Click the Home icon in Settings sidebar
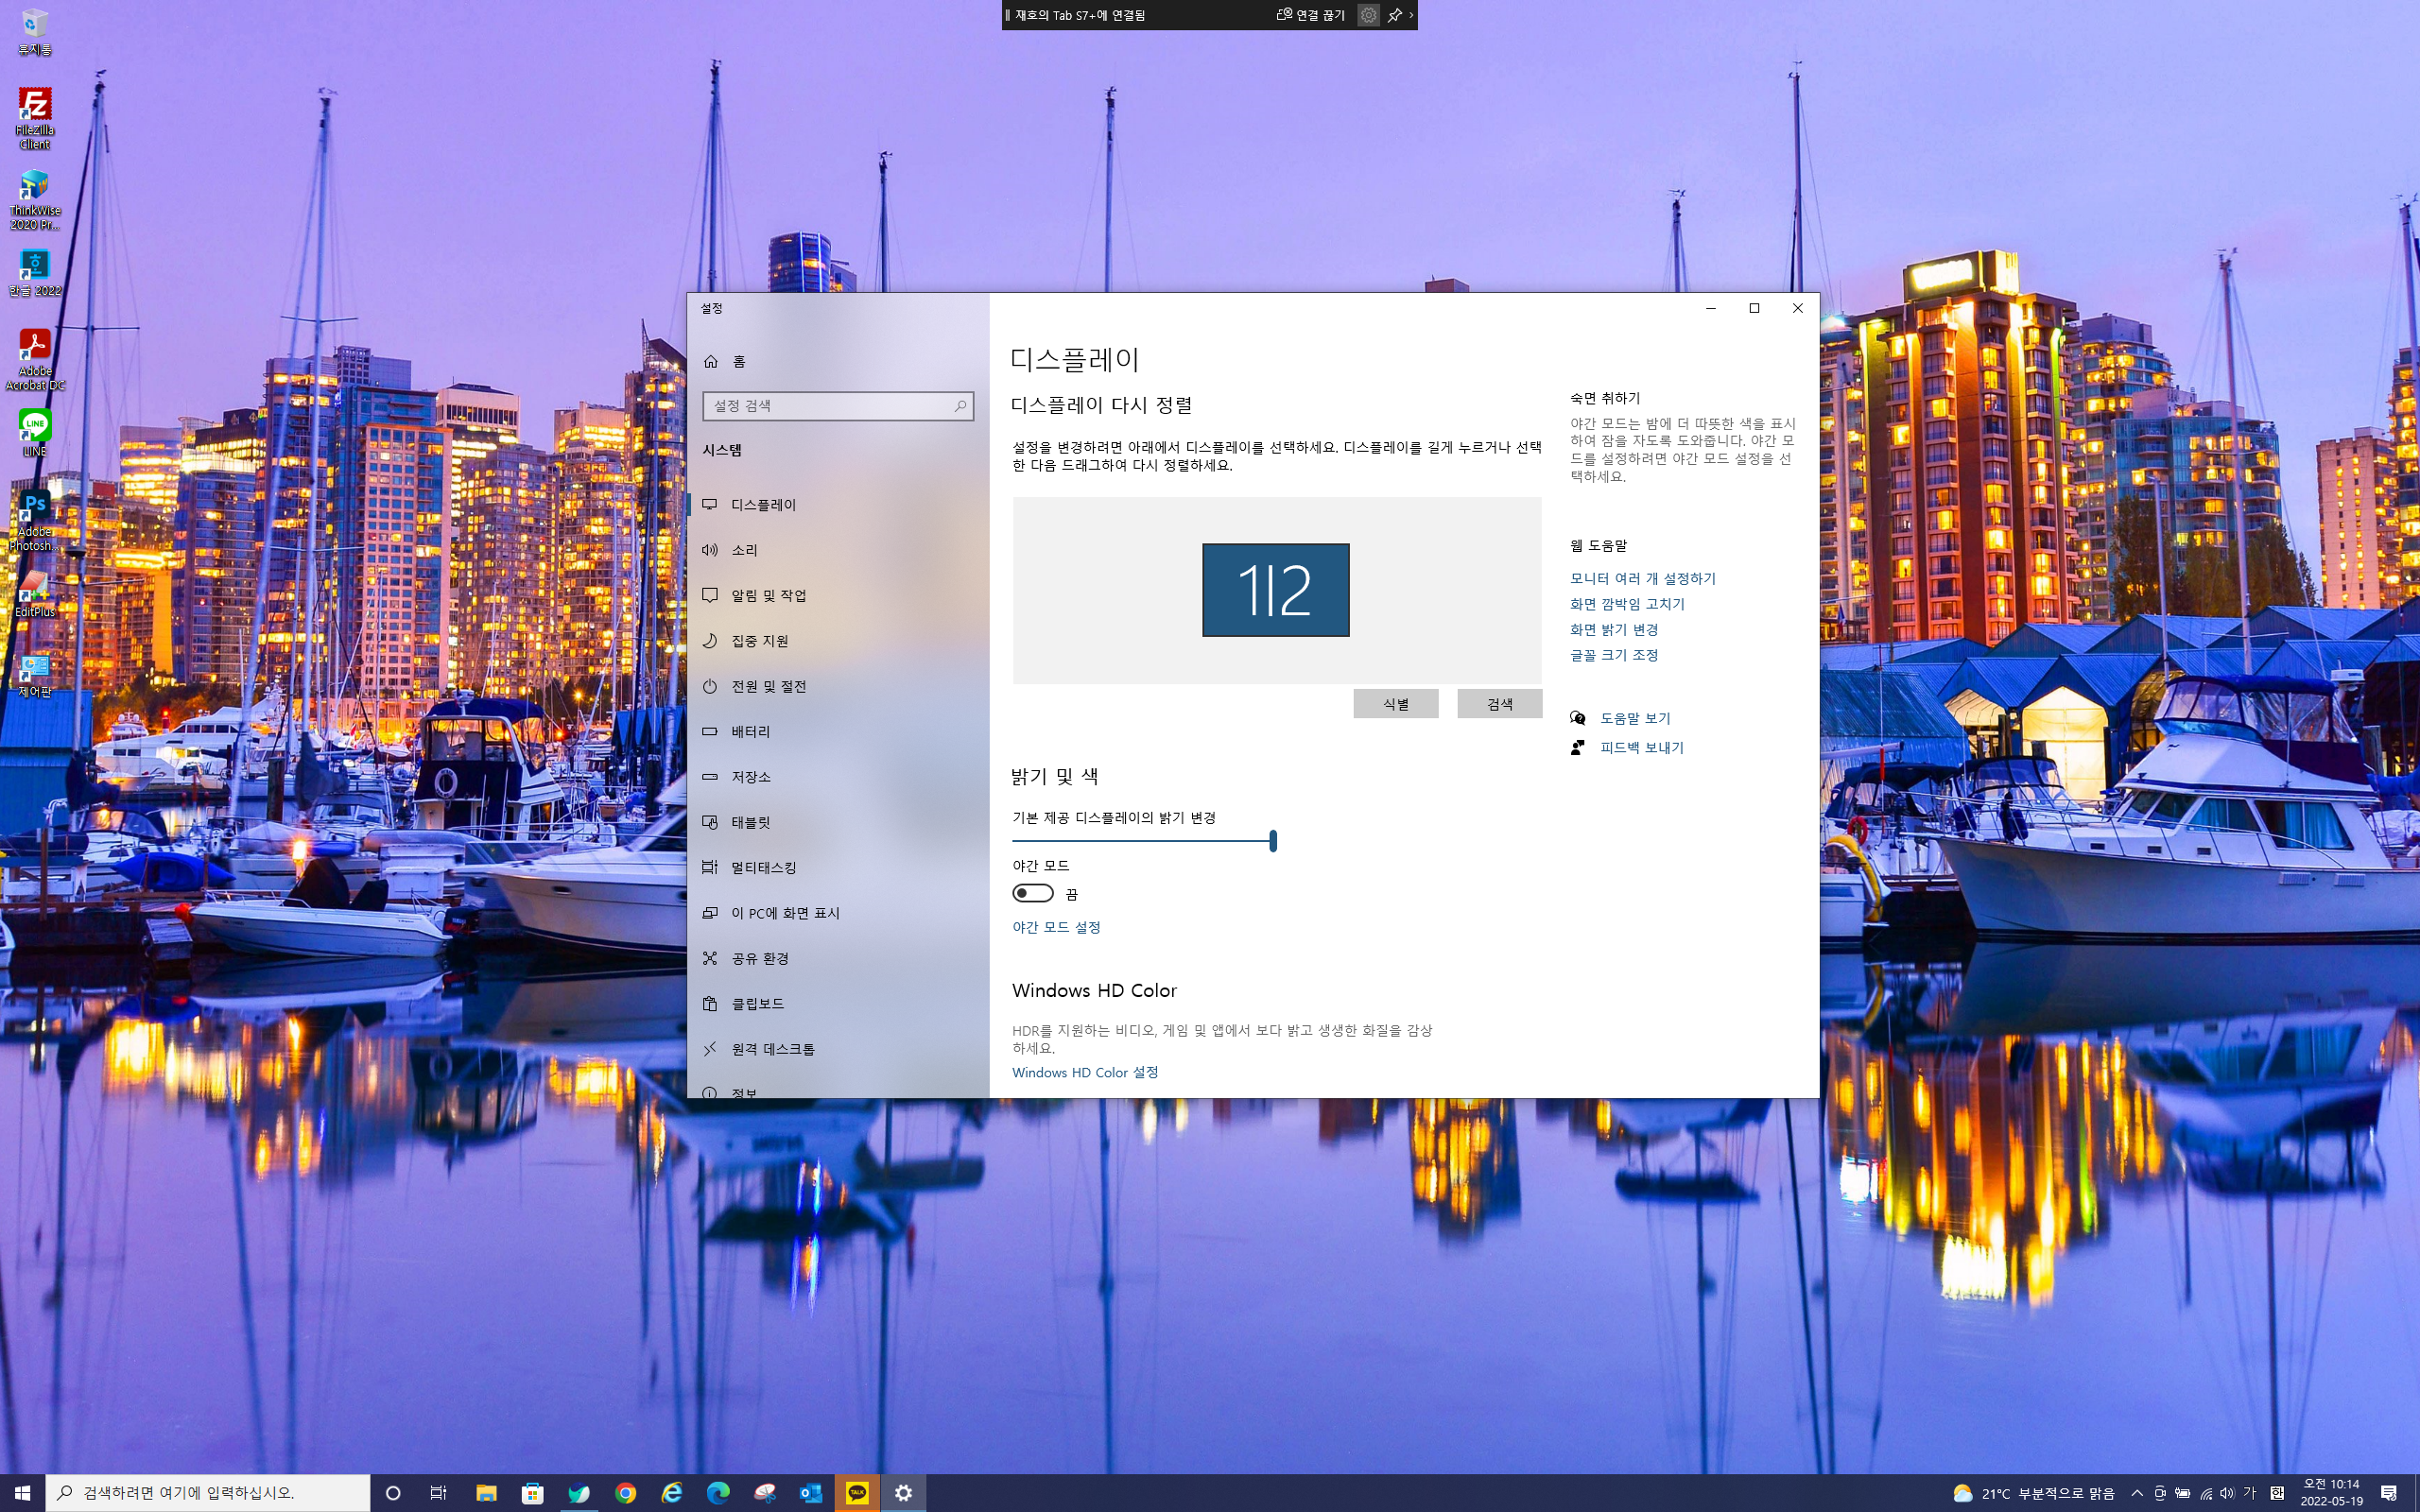The height and width of the screenshot is (1512, 2420). (x=711, y=361)
